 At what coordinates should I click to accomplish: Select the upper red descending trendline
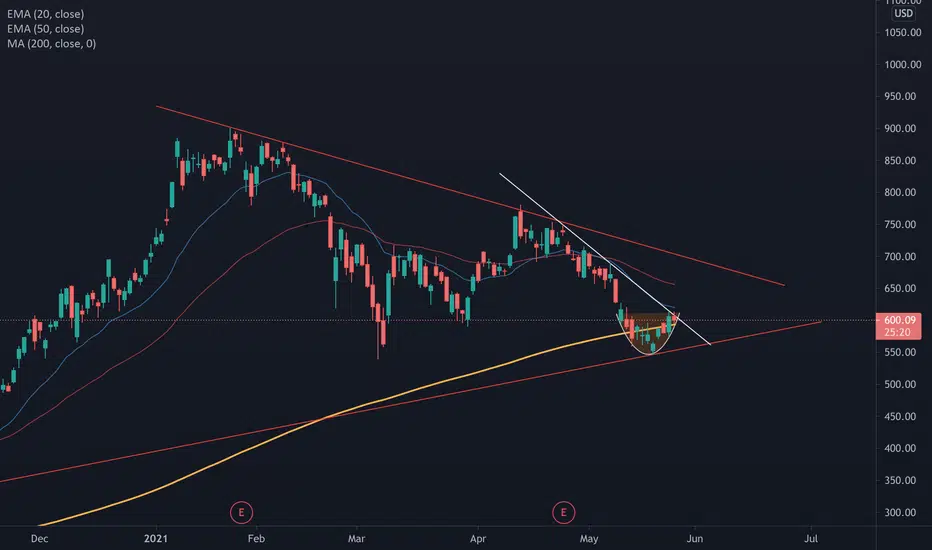[470, 196]
